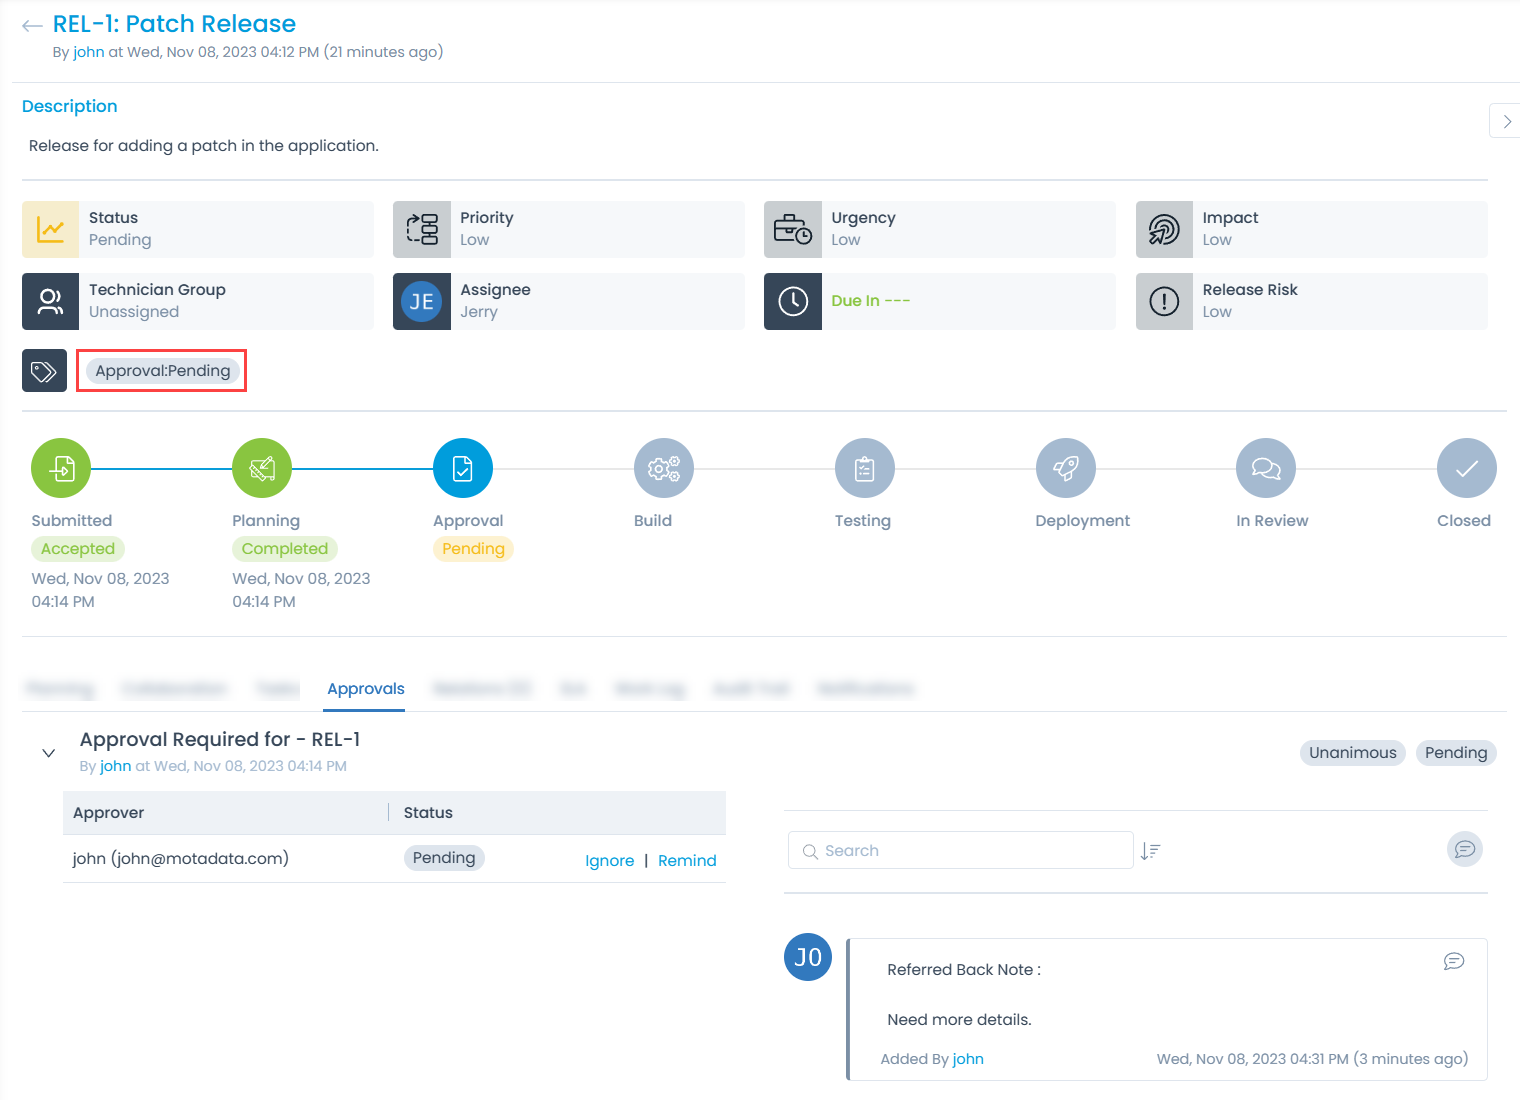
Task: Click the Due In clock icon
Action: 793,301
